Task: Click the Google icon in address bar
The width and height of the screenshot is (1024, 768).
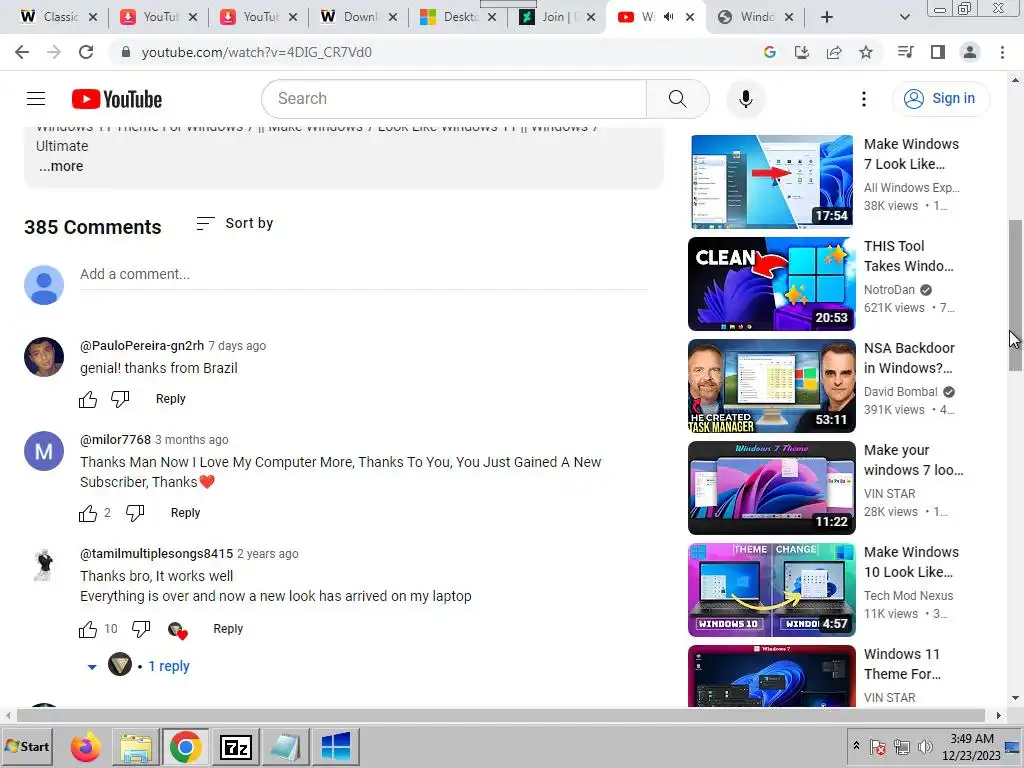Action: (x=769, y=52)
